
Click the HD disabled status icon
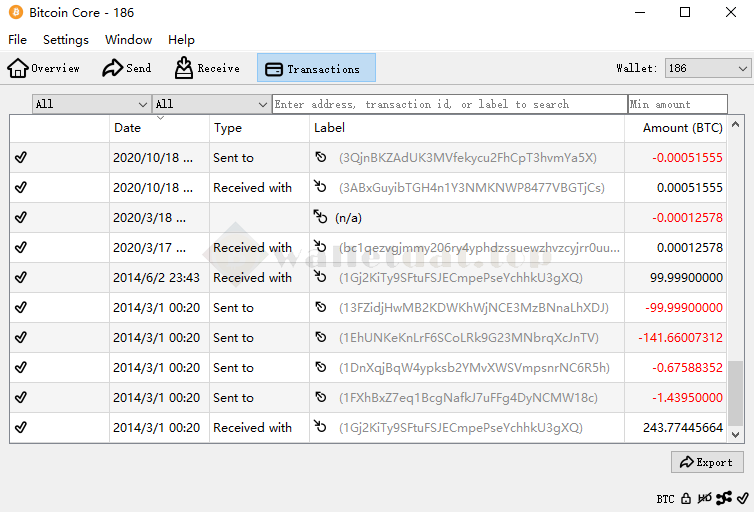coord(705,497)
